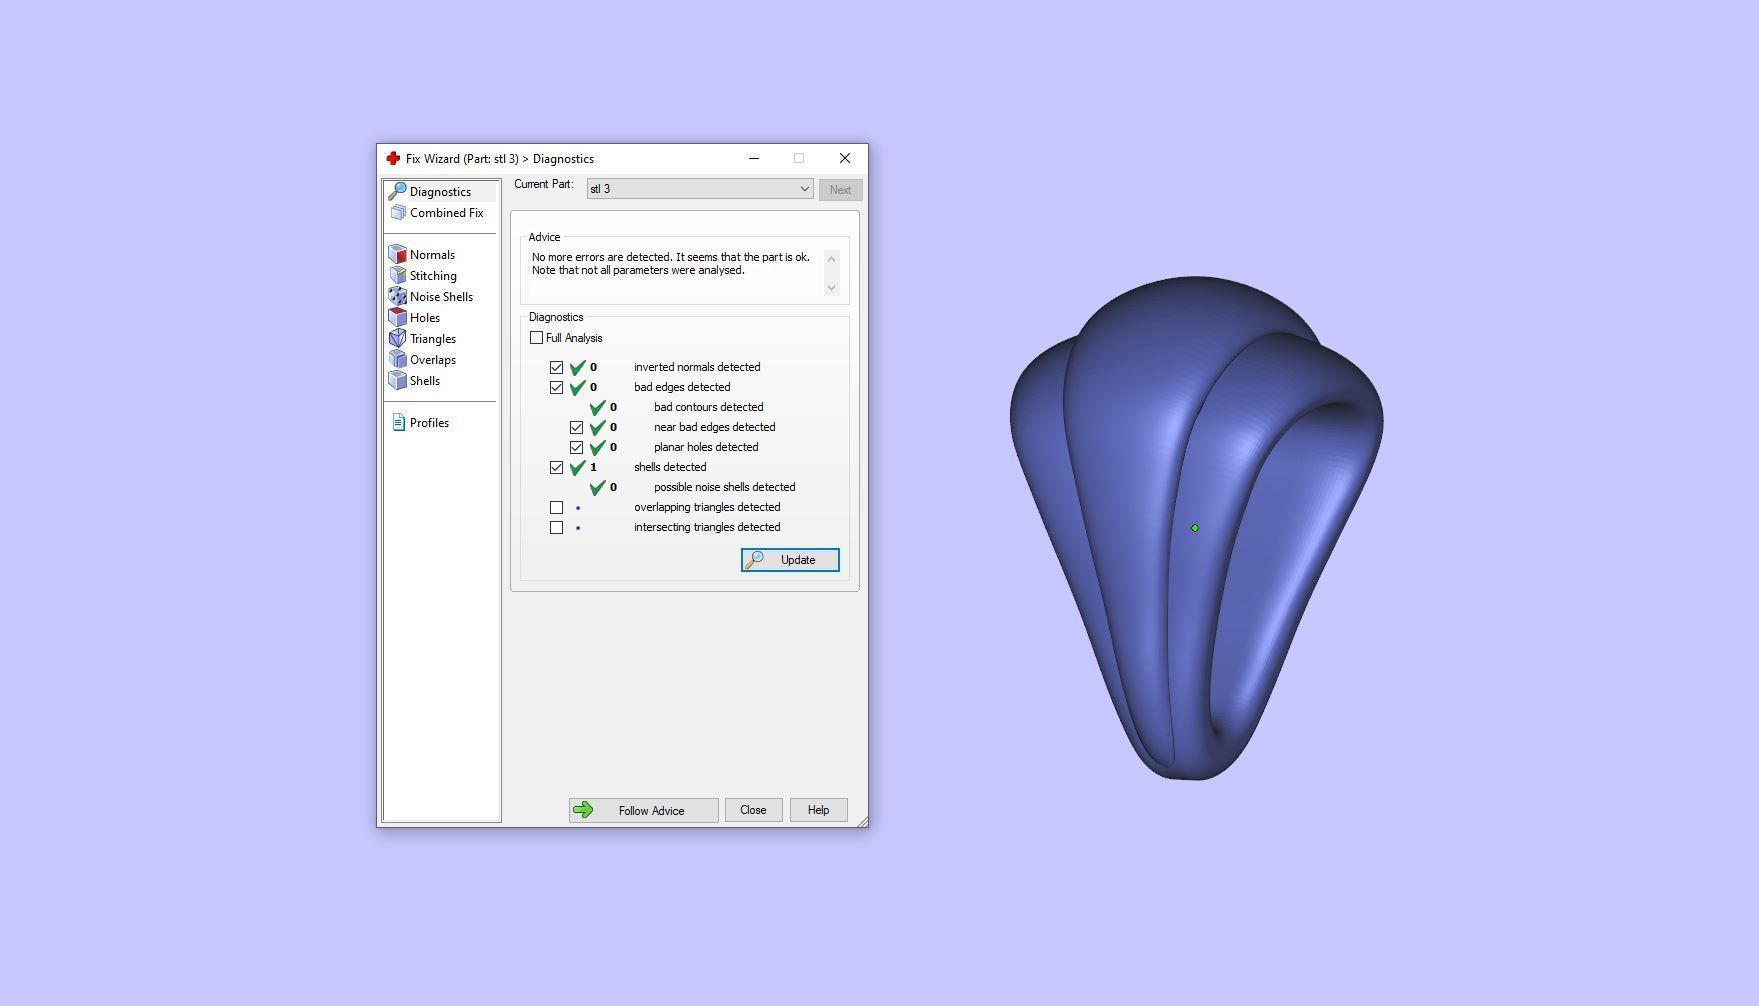Click the Normals cube icon
Image resolution: width=1759 pixels, height=1006 pixels.
[x=397, y=254]
